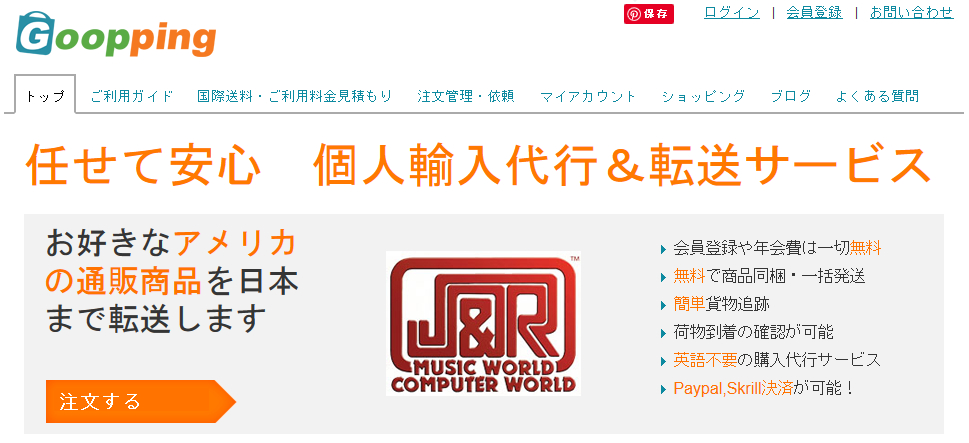The width and height of the screenshot is (969, 443).
Task: Open the ショッピング menu item
Action: pos(703,96)
